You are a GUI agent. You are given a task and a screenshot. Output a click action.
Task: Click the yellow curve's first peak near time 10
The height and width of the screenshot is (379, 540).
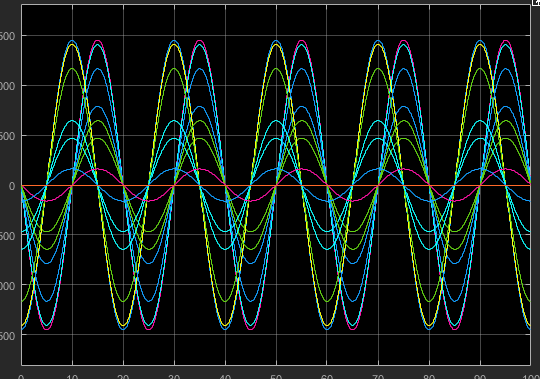[72, 45]
